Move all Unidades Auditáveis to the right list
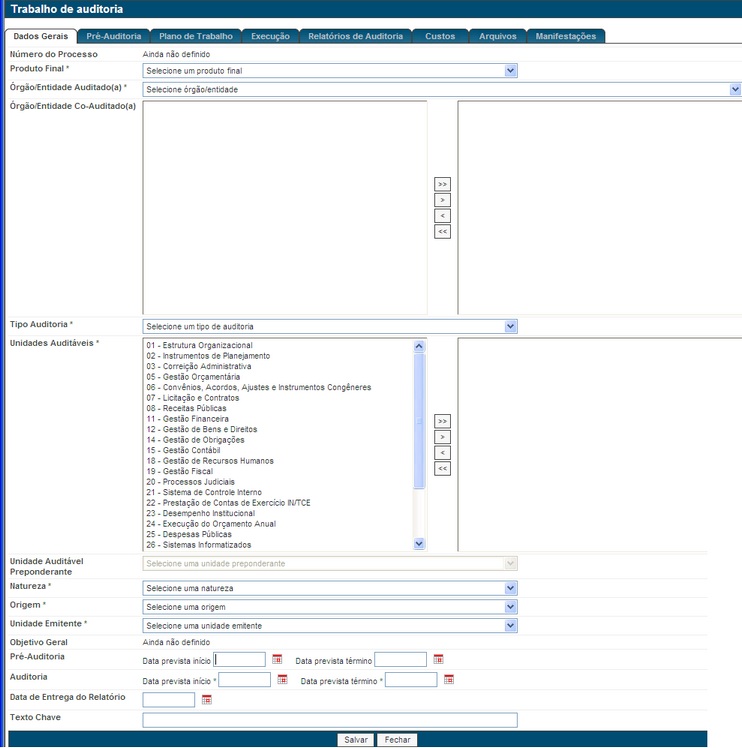 click(442, 421)
